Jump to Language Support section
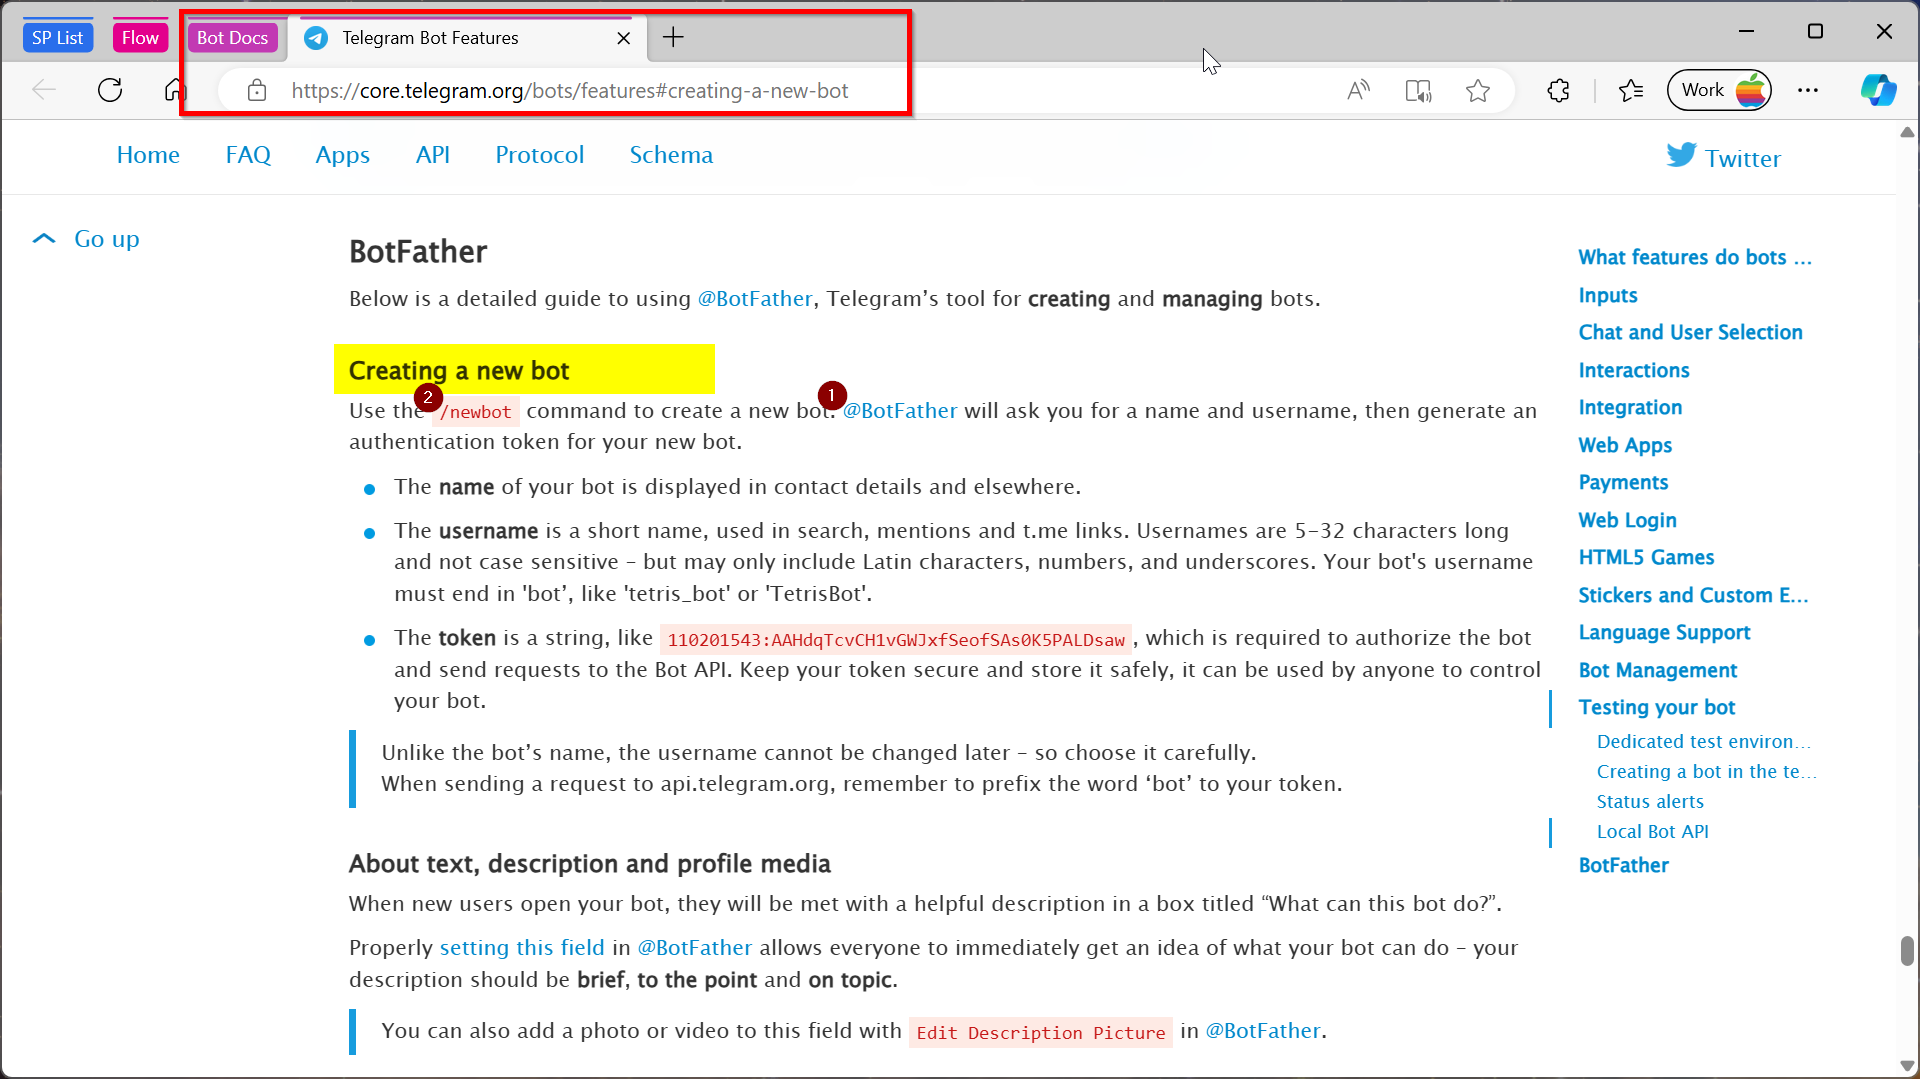The width and height of the screenshot is (1920, 1079). click(x=1664, y=632)
